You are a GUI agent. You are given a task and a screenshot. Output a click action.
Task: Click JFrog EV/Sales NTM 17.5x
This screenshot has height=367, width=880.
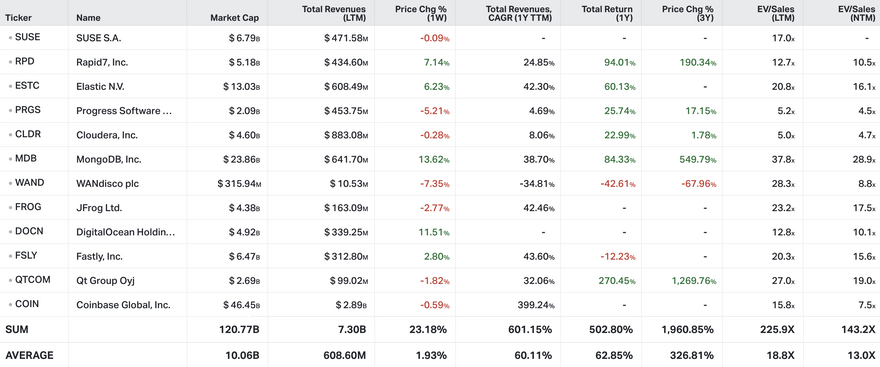tap(865, 208)
